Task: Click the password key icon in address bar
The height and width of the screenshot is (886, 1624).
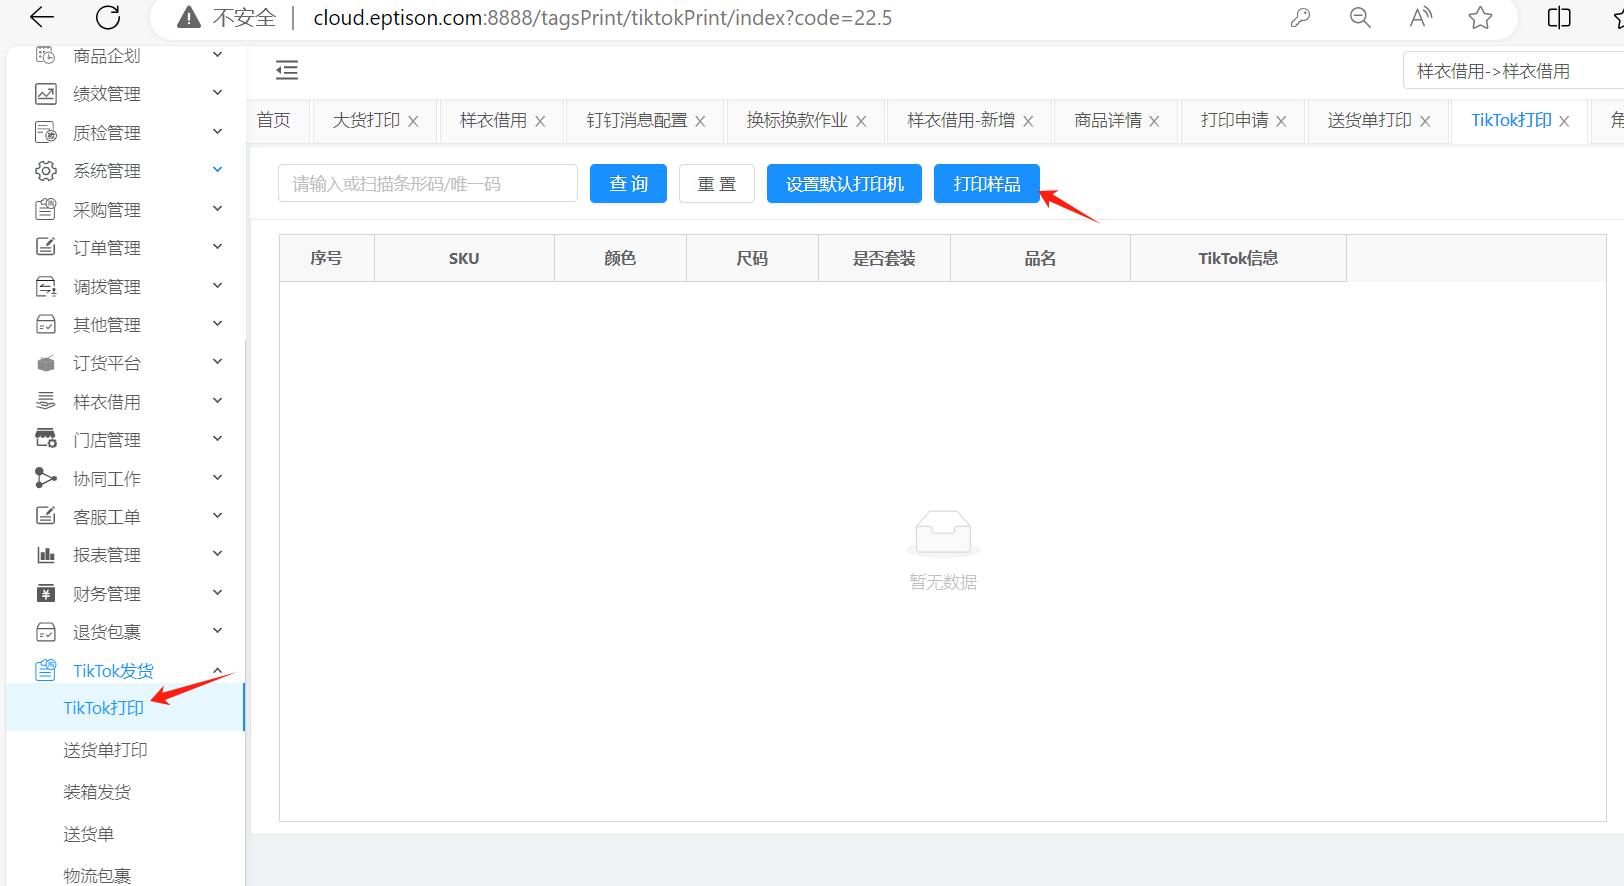Action: (1300, 17)
